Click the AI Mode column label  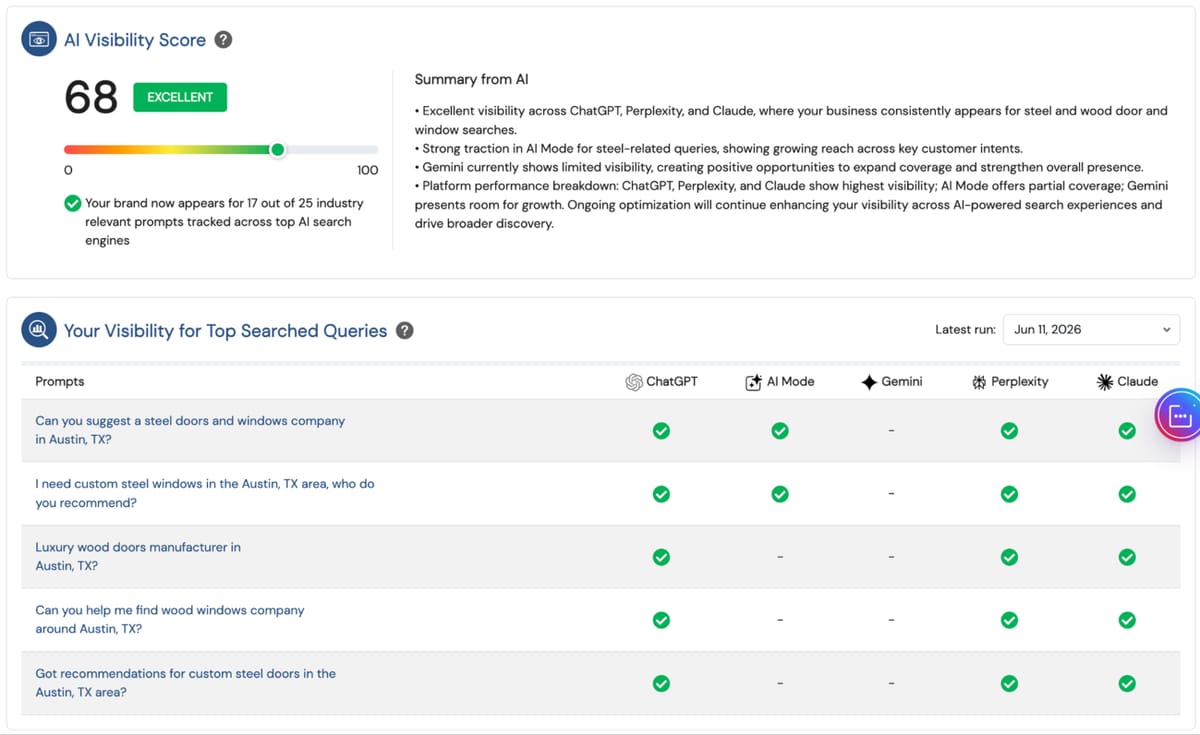[x=790, y=381]
